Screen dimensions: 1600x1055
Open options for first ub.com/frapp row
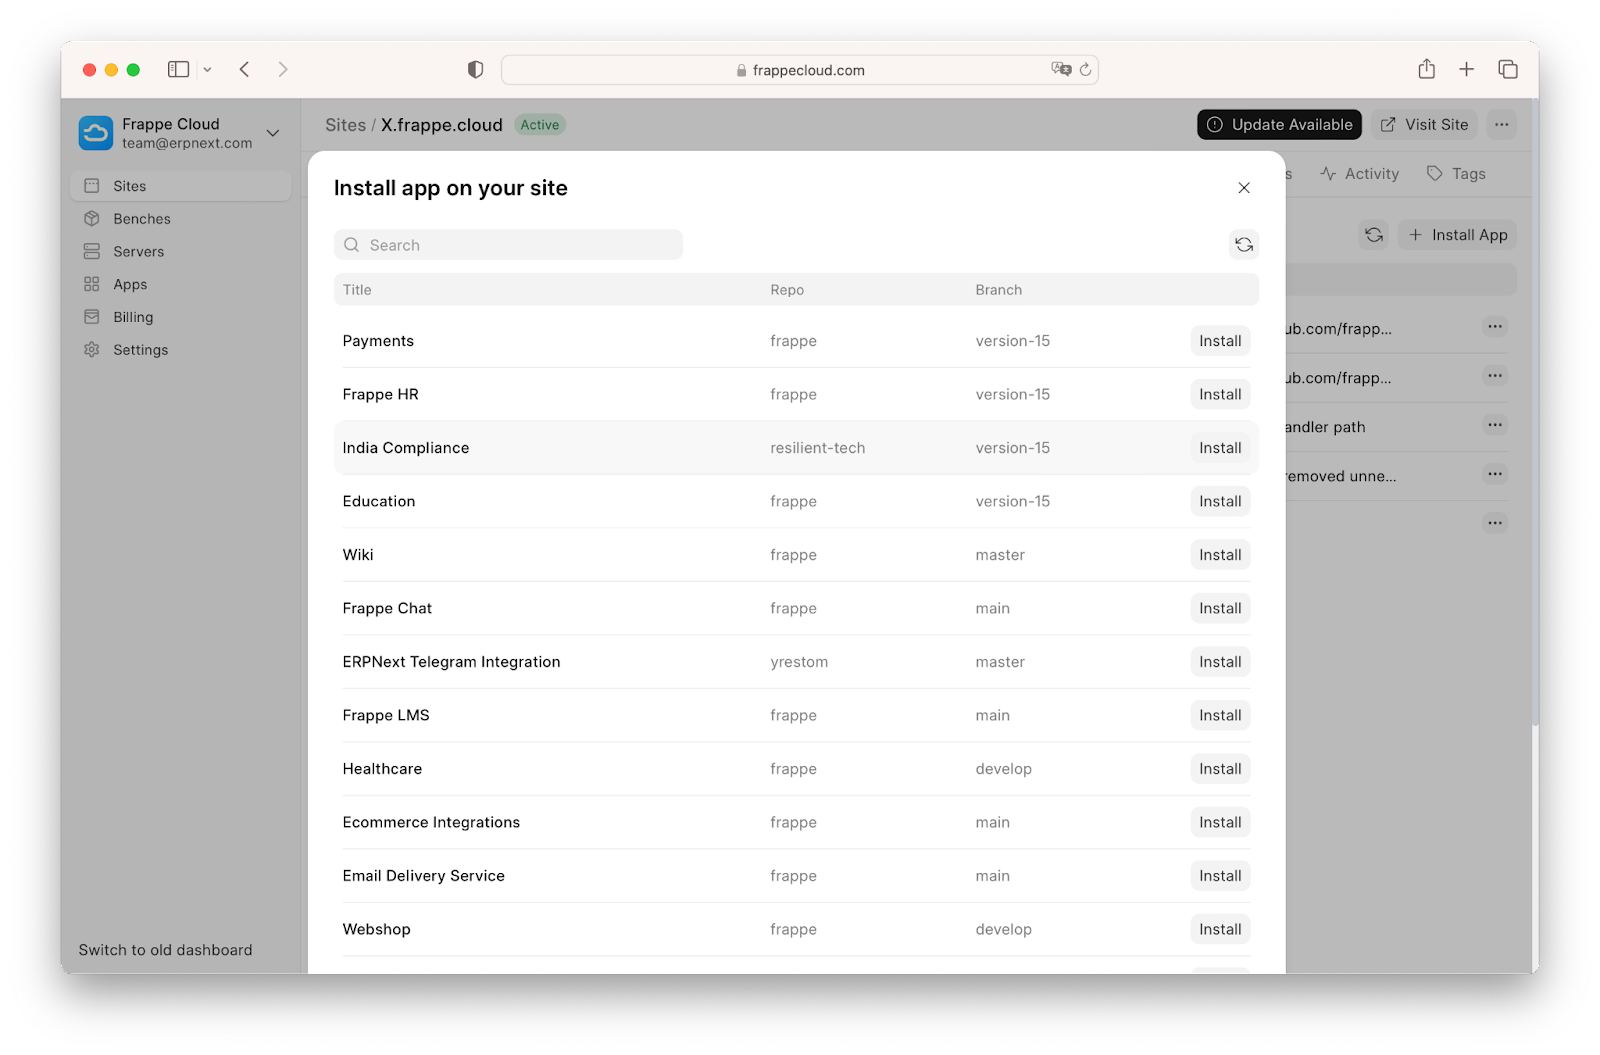(1495, 327)
